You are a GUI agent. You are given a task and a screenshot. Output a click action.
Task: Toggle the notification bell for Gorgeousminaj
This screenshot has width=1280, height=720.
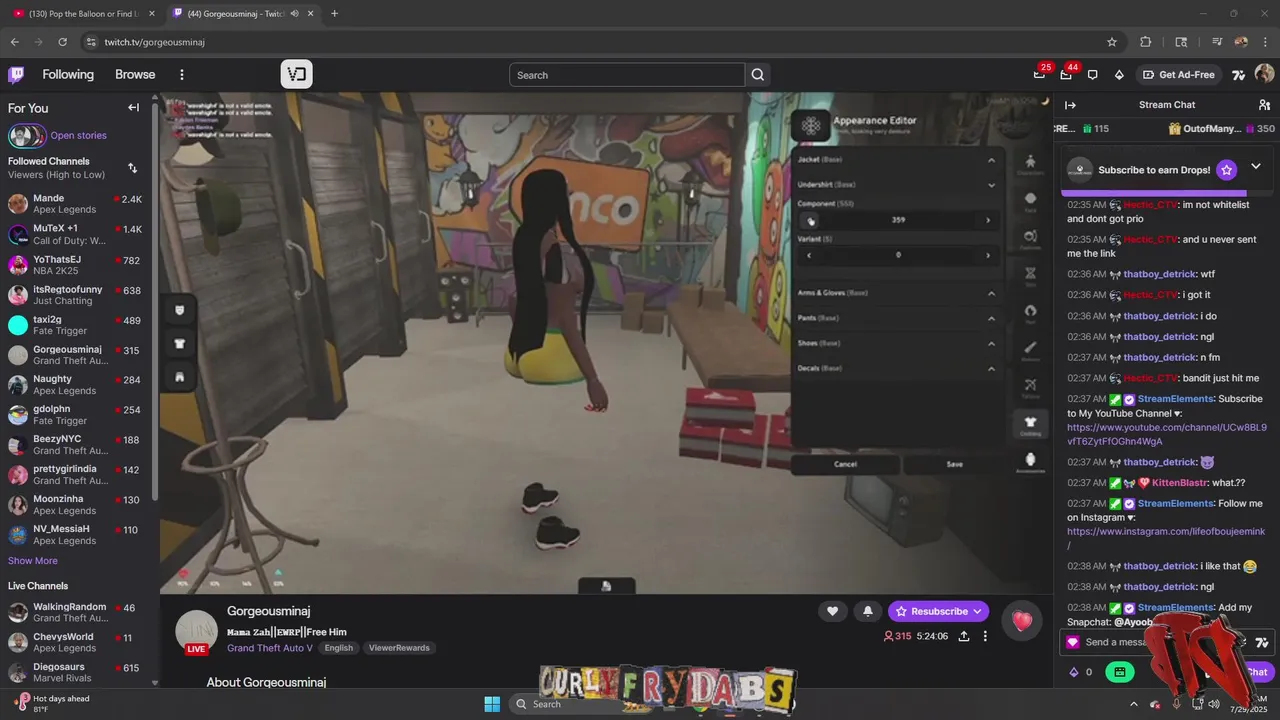pos(868,611)
